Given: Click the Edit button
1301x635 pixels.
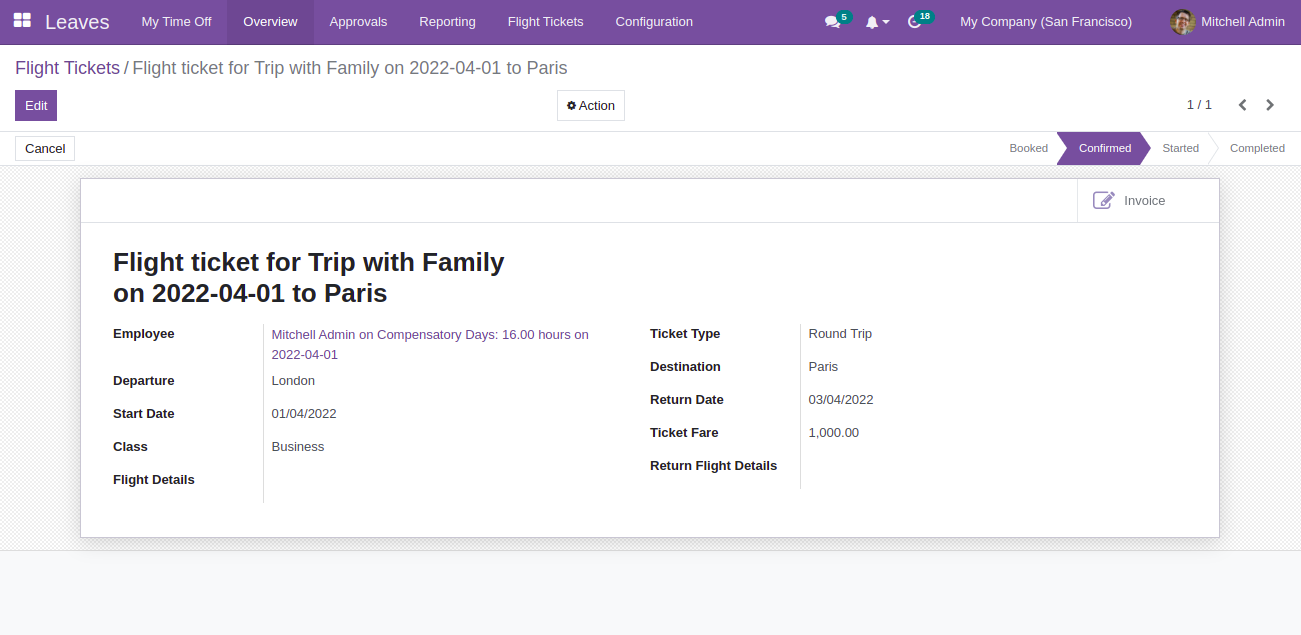Looking at the screenshot, I should (x=35, y=105).
